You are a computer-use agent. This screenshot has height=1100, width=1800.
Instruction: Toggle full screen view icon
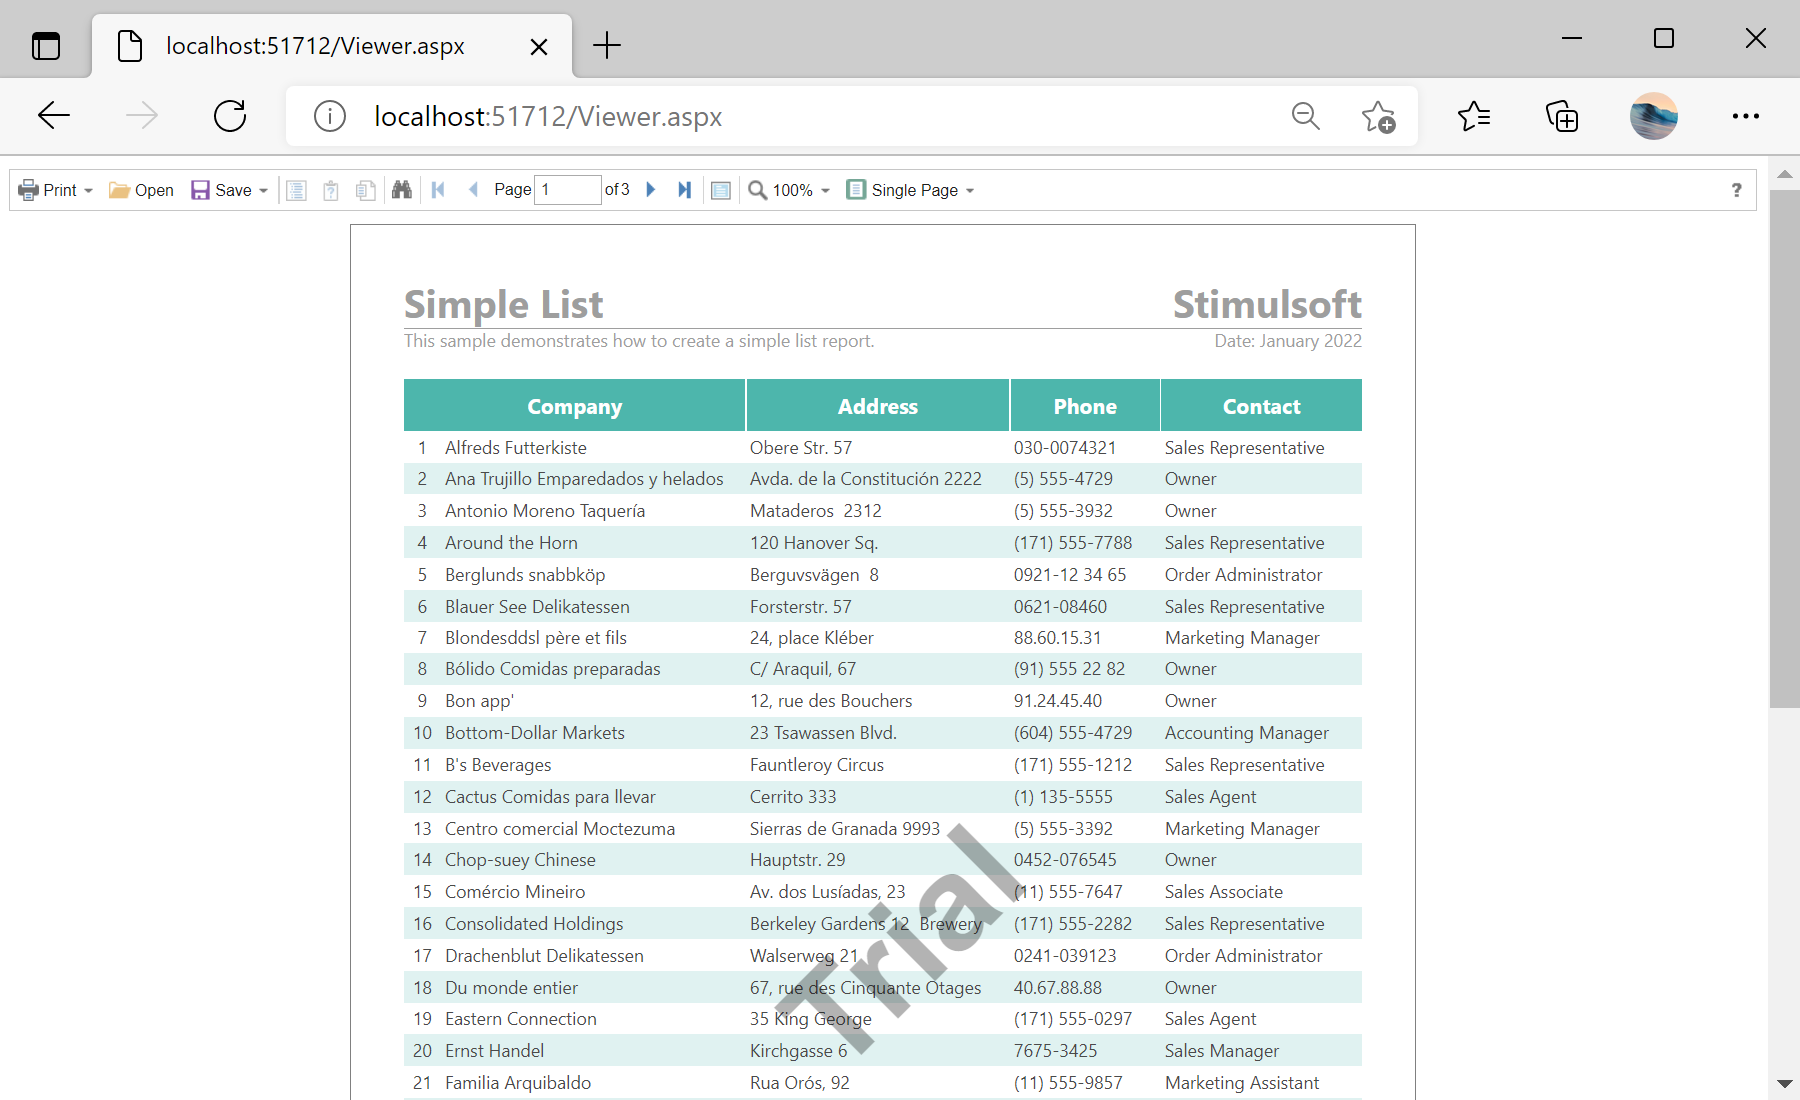click(x=721, y=190)
